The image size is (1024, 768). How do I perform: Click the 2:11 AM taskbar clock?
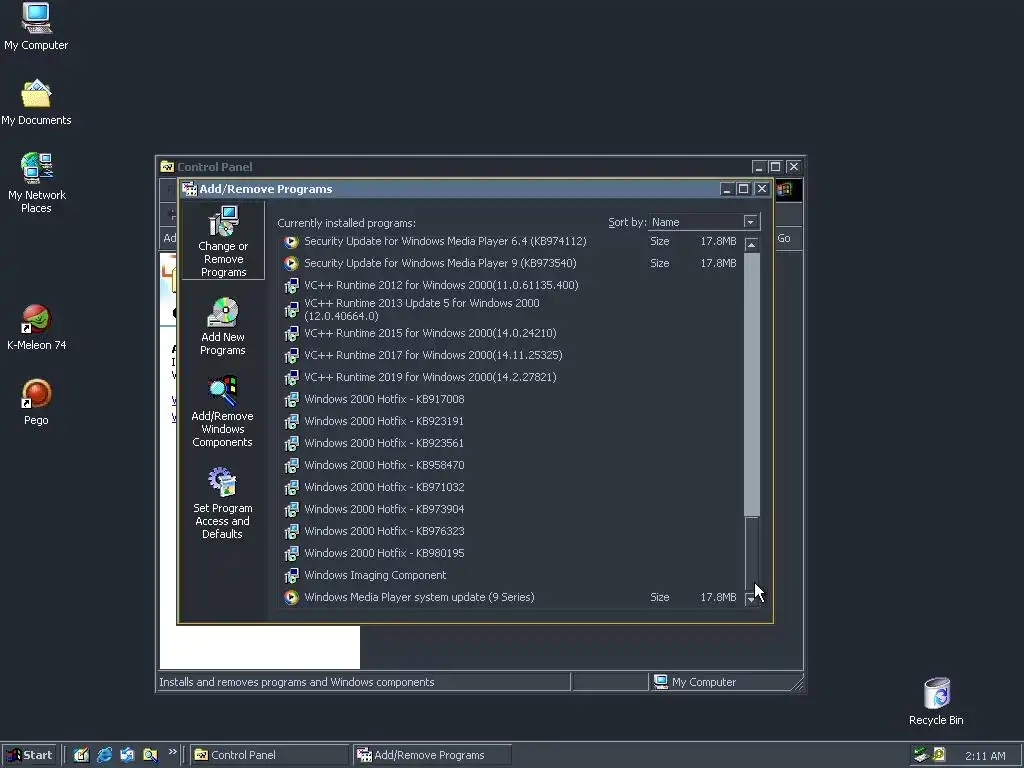click(985, 756)
